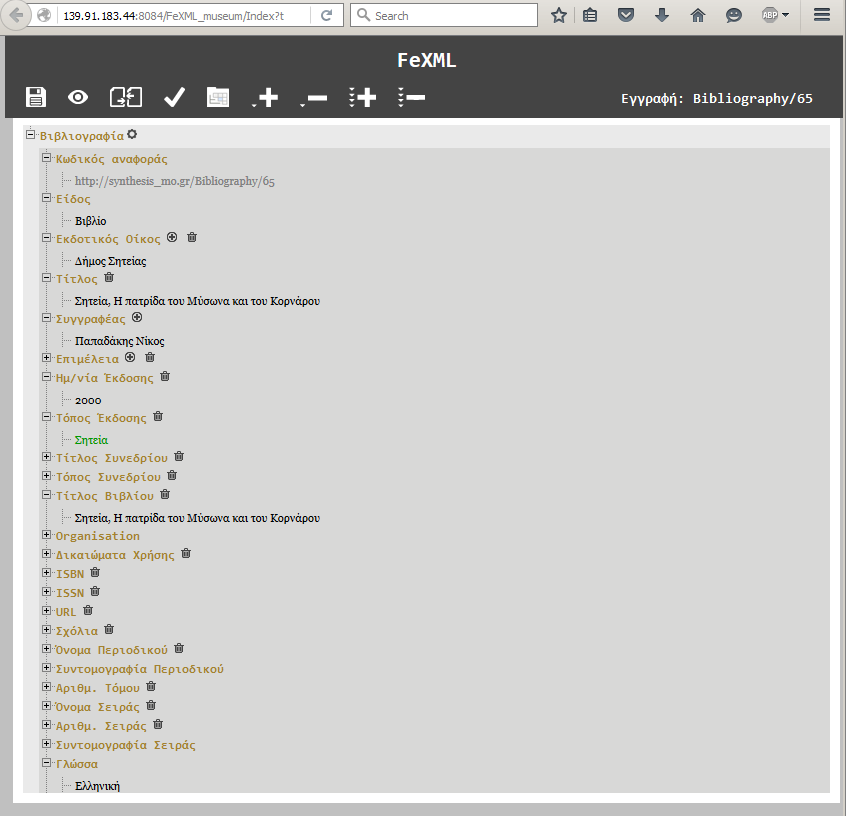Click the browser Search field
846x816 pixels.
(x=444, y=16)
